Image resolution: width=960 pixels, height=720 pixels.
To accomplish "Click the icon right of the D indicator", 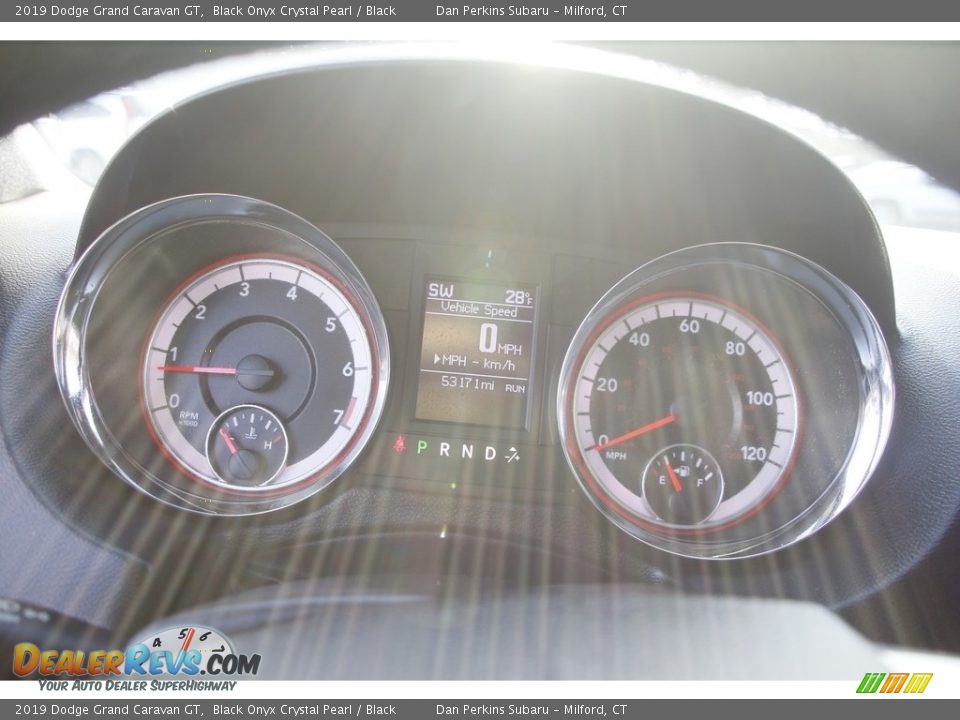I will coord(513,454).
